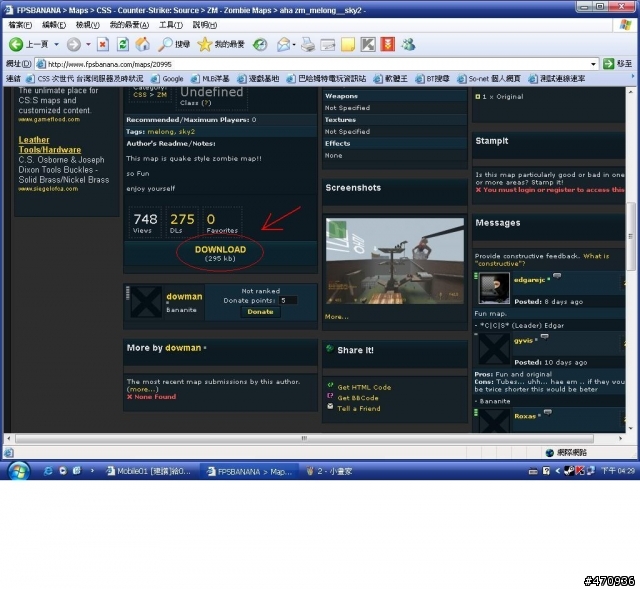Viewport: 640px width, 589px height.
Task: Open the 我的最愛(A) menu
Action: (129, 25)
